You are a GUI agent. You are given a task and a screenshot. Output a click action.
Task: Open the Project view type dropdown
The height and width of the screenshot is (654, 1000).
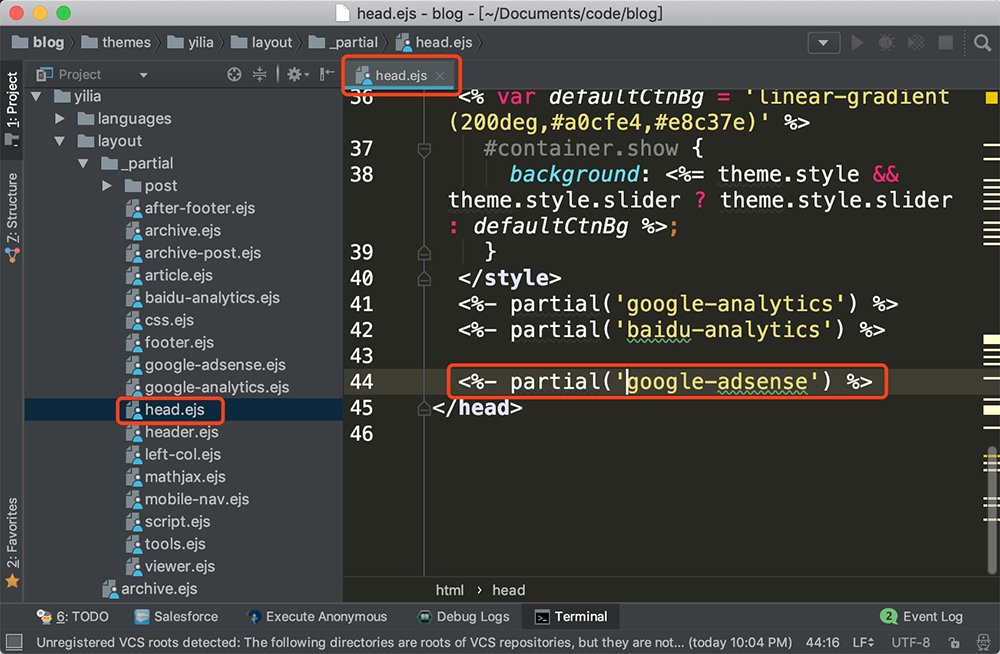pos(143,75)
